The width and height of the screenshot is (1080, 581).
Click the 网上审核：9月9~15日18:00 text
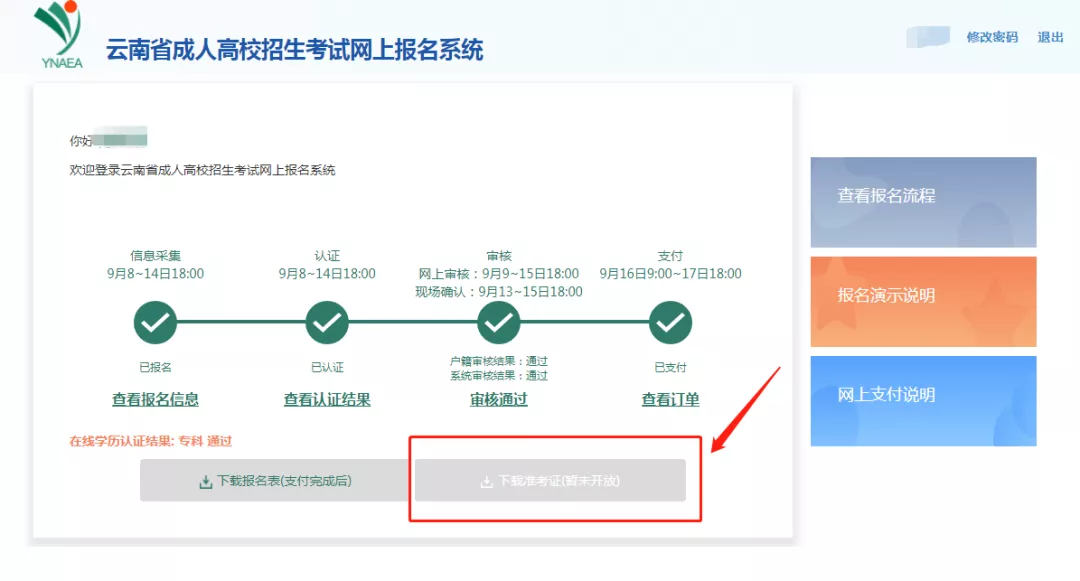[499, 273]
